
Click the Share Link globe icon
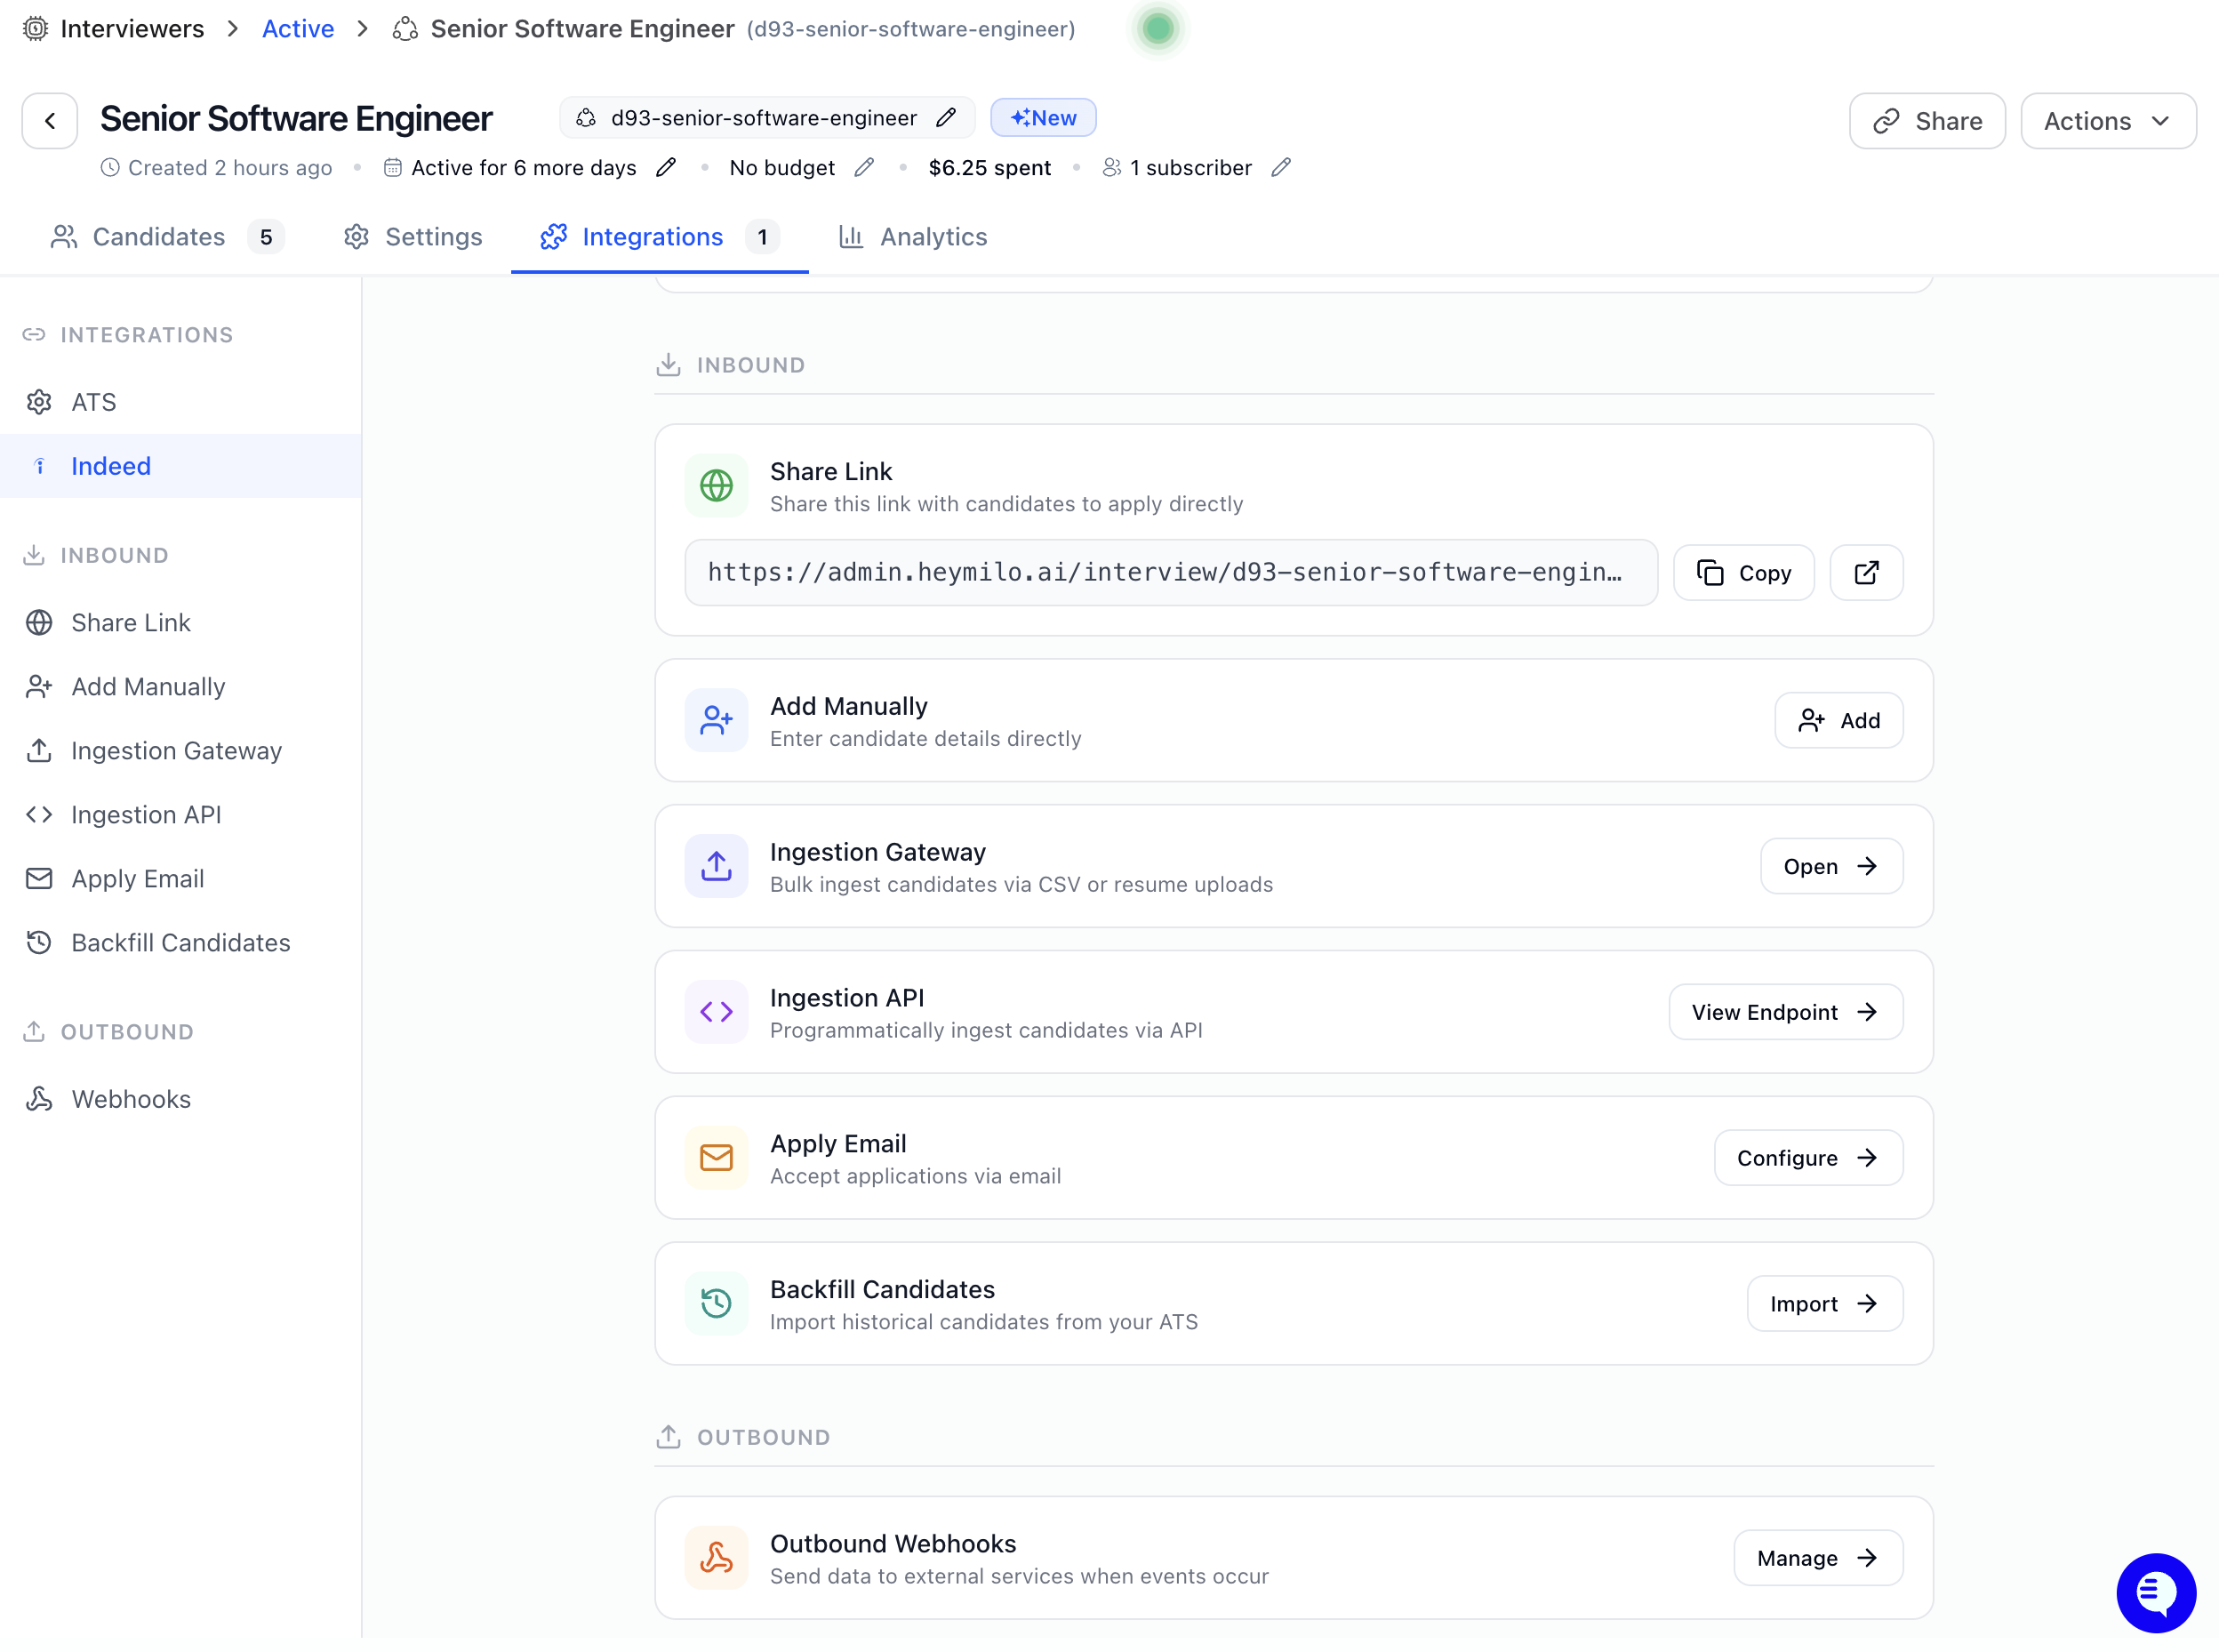tap(716, 486)
